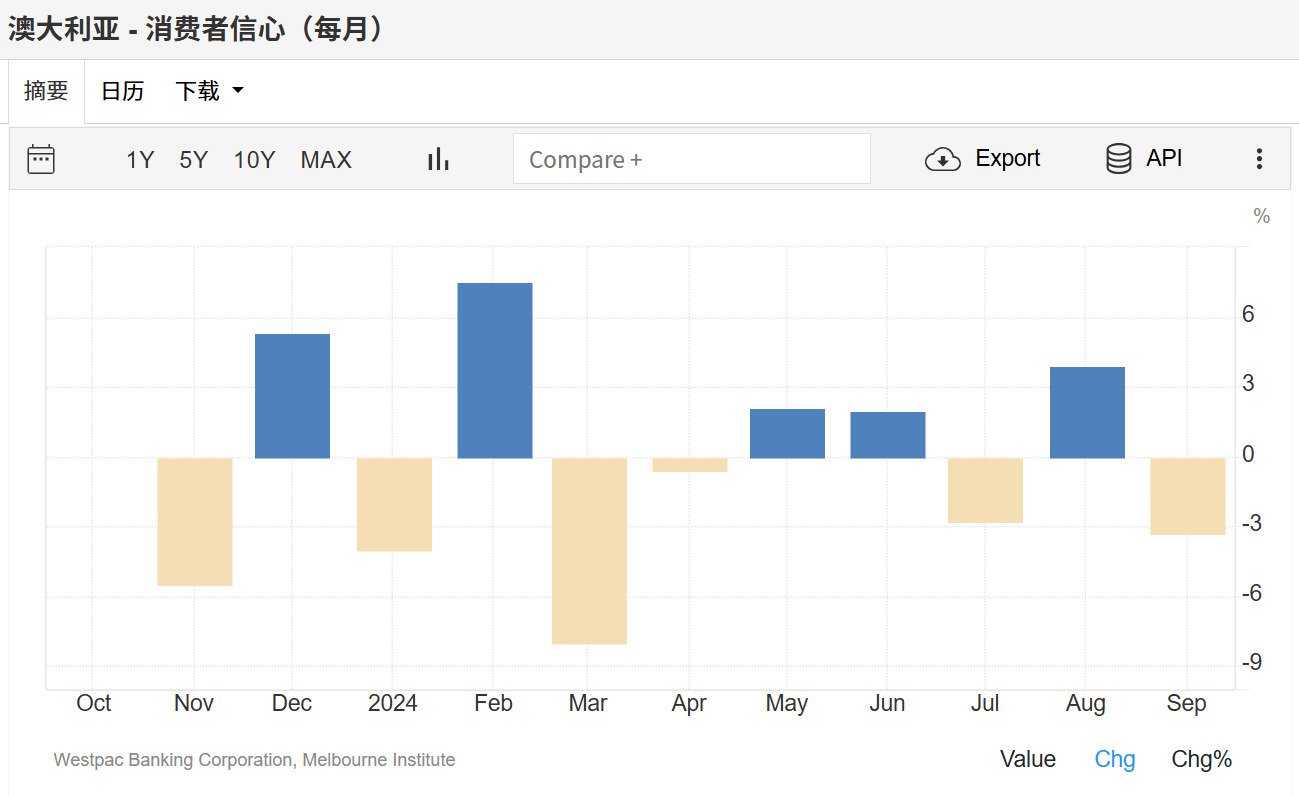Click the cloud Export download icon
Viewport: 1299px width, 796px height.
tap(942, 159)
